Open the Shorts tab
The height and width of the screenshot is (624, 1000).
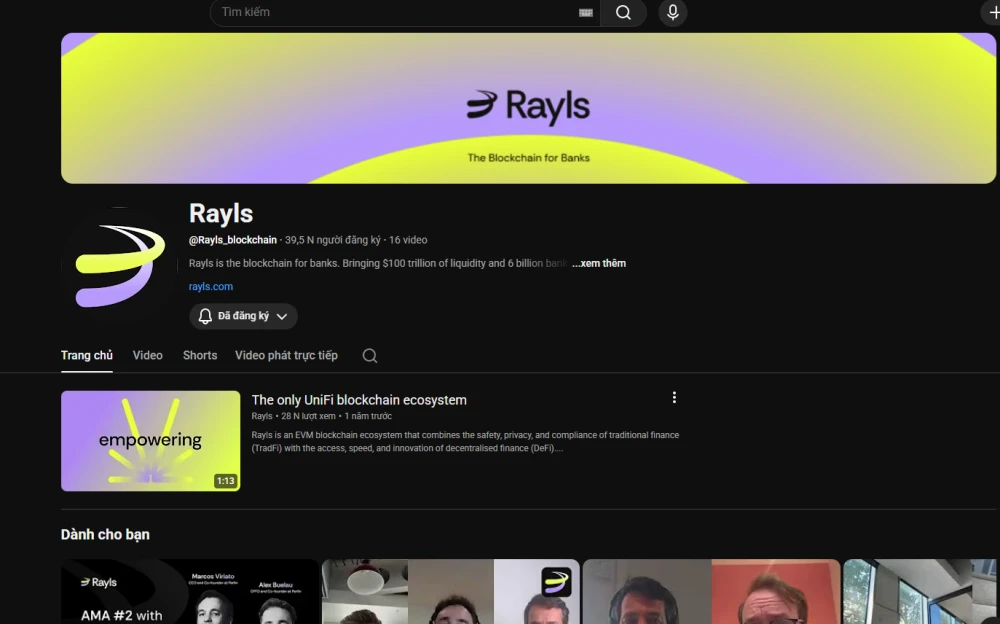(199, 355)
